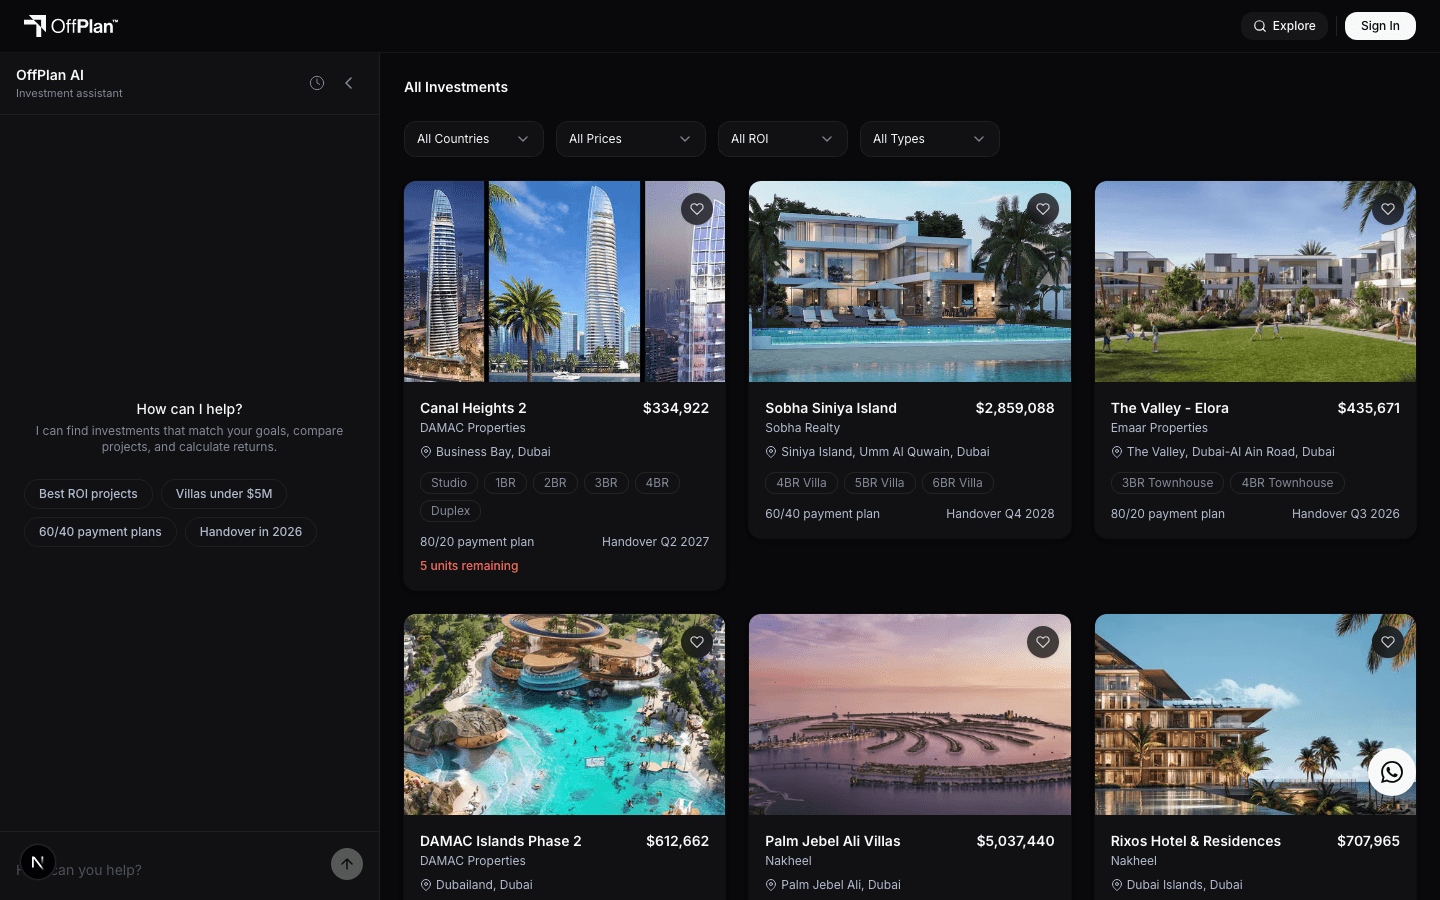Click the Studio unit tag
The width and height of the screenshot is (1440, 900).
pyautogui.click(x=449, y=483)
